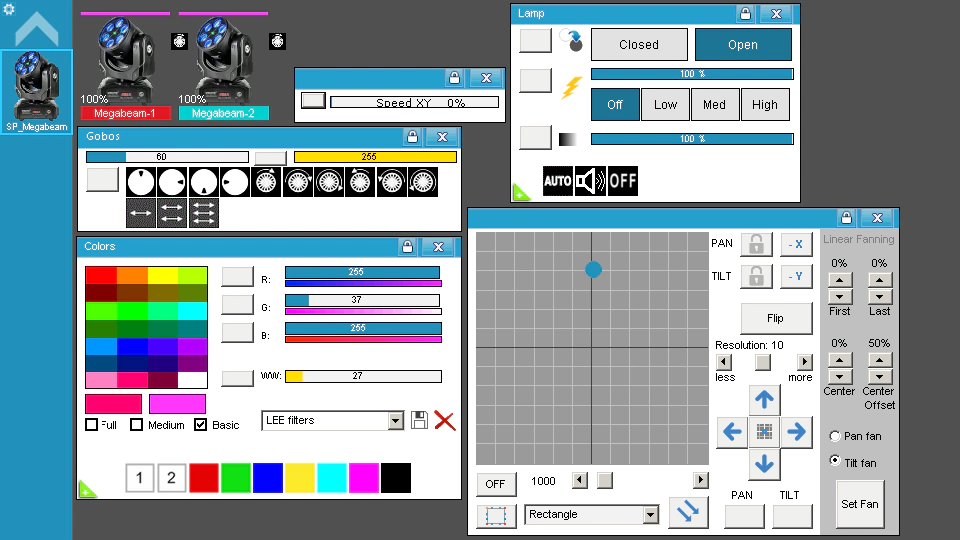Select the Megabeam-1 fixture label
The image size is (960, 540).
[x=125, y=113]
